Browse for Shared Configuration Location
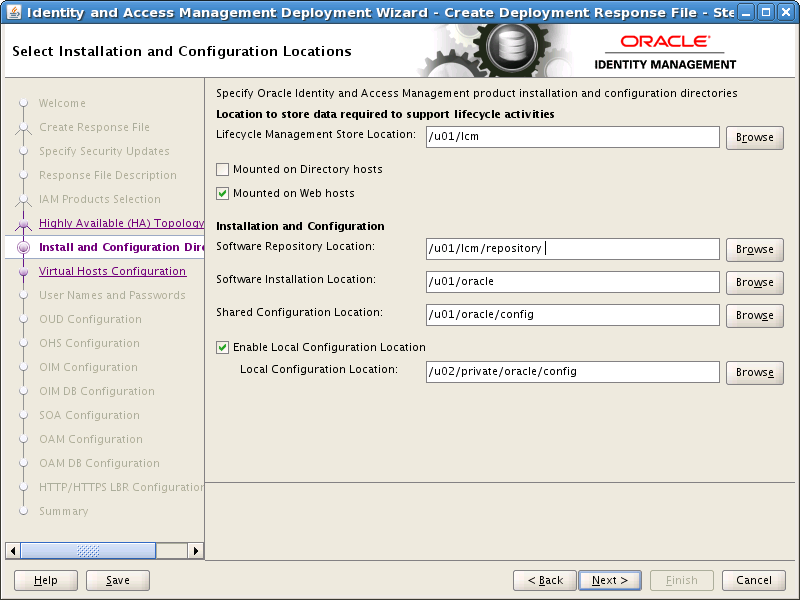This screenshot has width=802, height=602. (754, 316)
